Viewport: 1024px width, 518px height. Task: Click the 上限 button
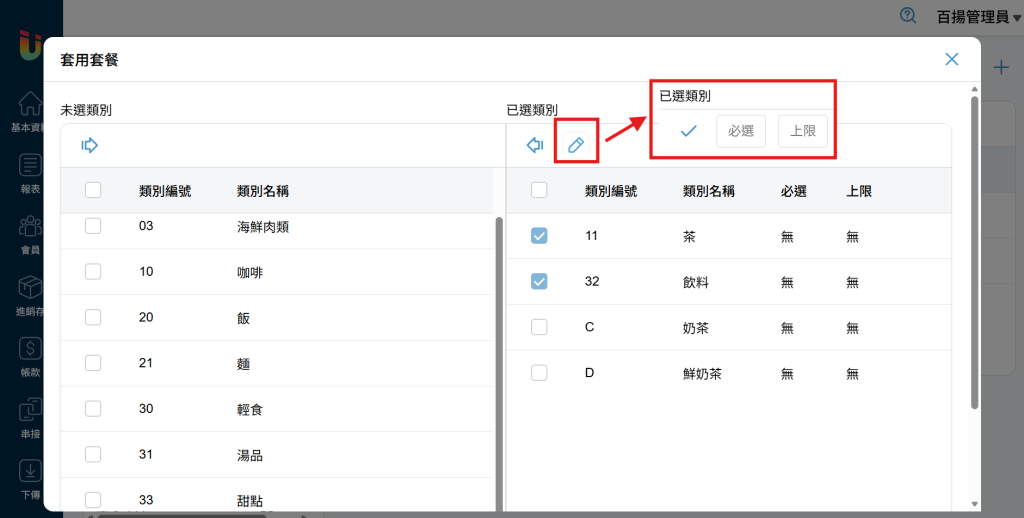coord(803,131)
